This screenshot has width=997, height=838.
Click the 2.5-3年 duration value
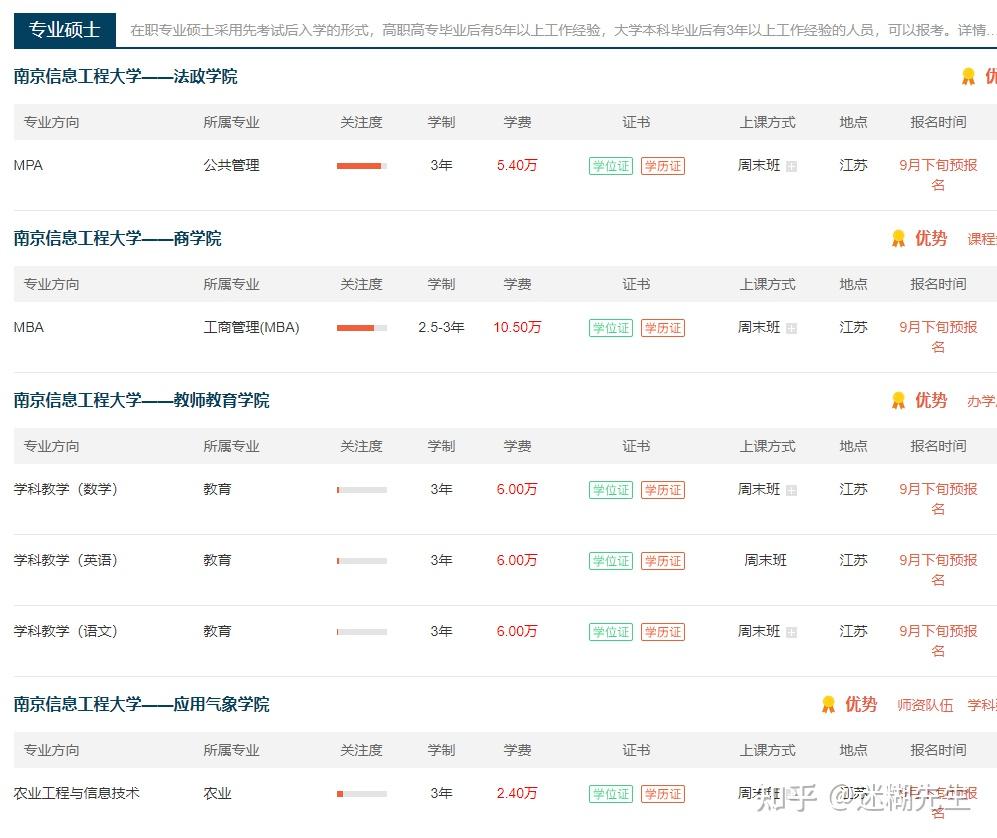(441, 327)
